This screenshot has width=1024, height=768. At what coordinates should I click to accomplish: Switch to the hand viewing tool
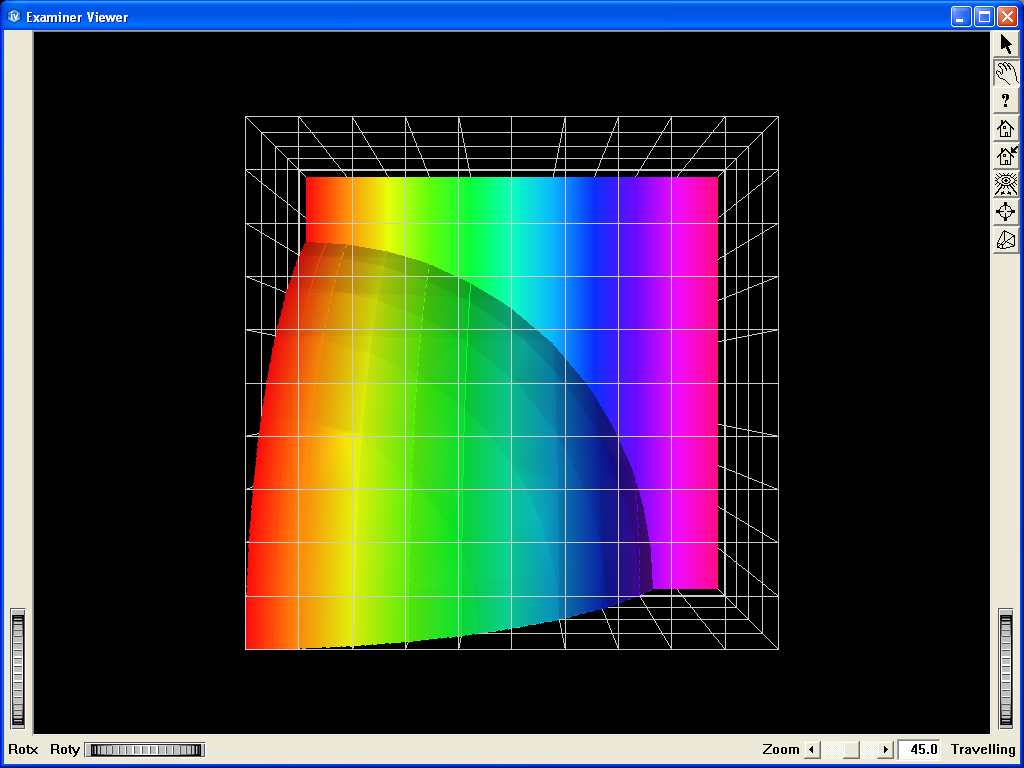tap(1006, 71)
